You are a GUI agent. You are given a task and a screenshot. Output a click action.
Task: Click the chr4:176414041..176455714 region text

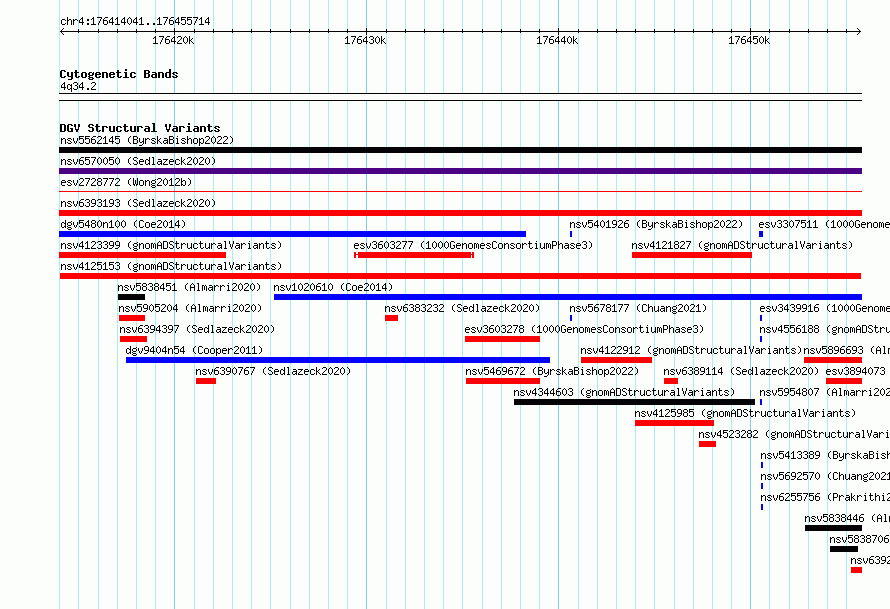(x=135, y=22)
